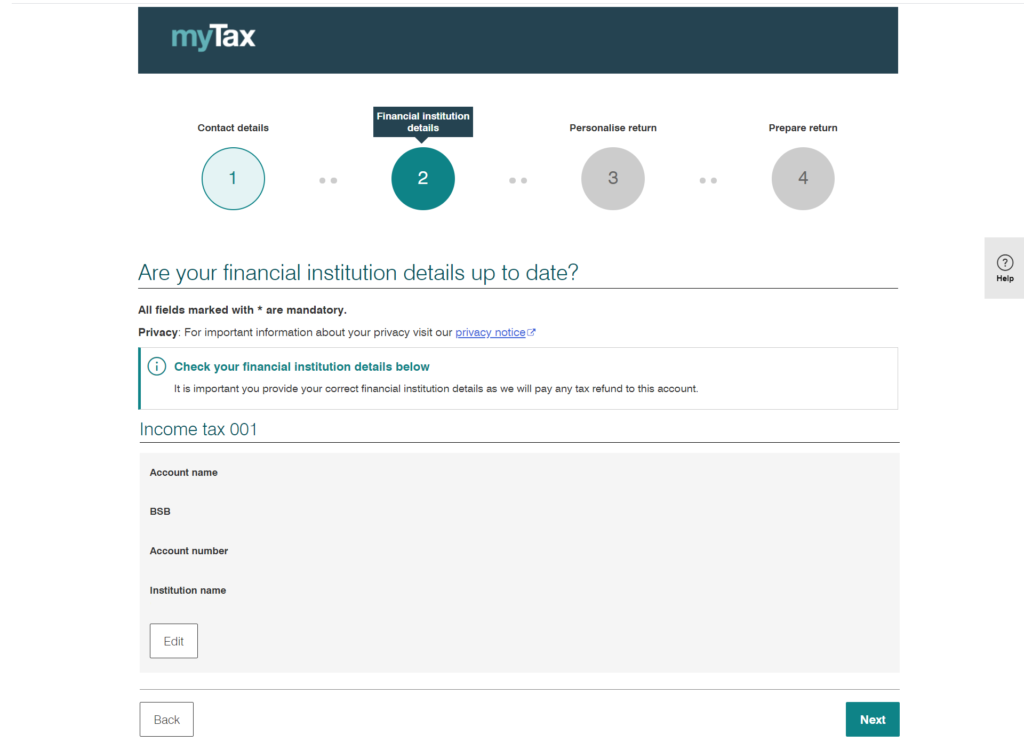Image resolution: width=1024 pixels, height=750 pixels.
Task: Click the Account name field label
Action: pos(184,472)
